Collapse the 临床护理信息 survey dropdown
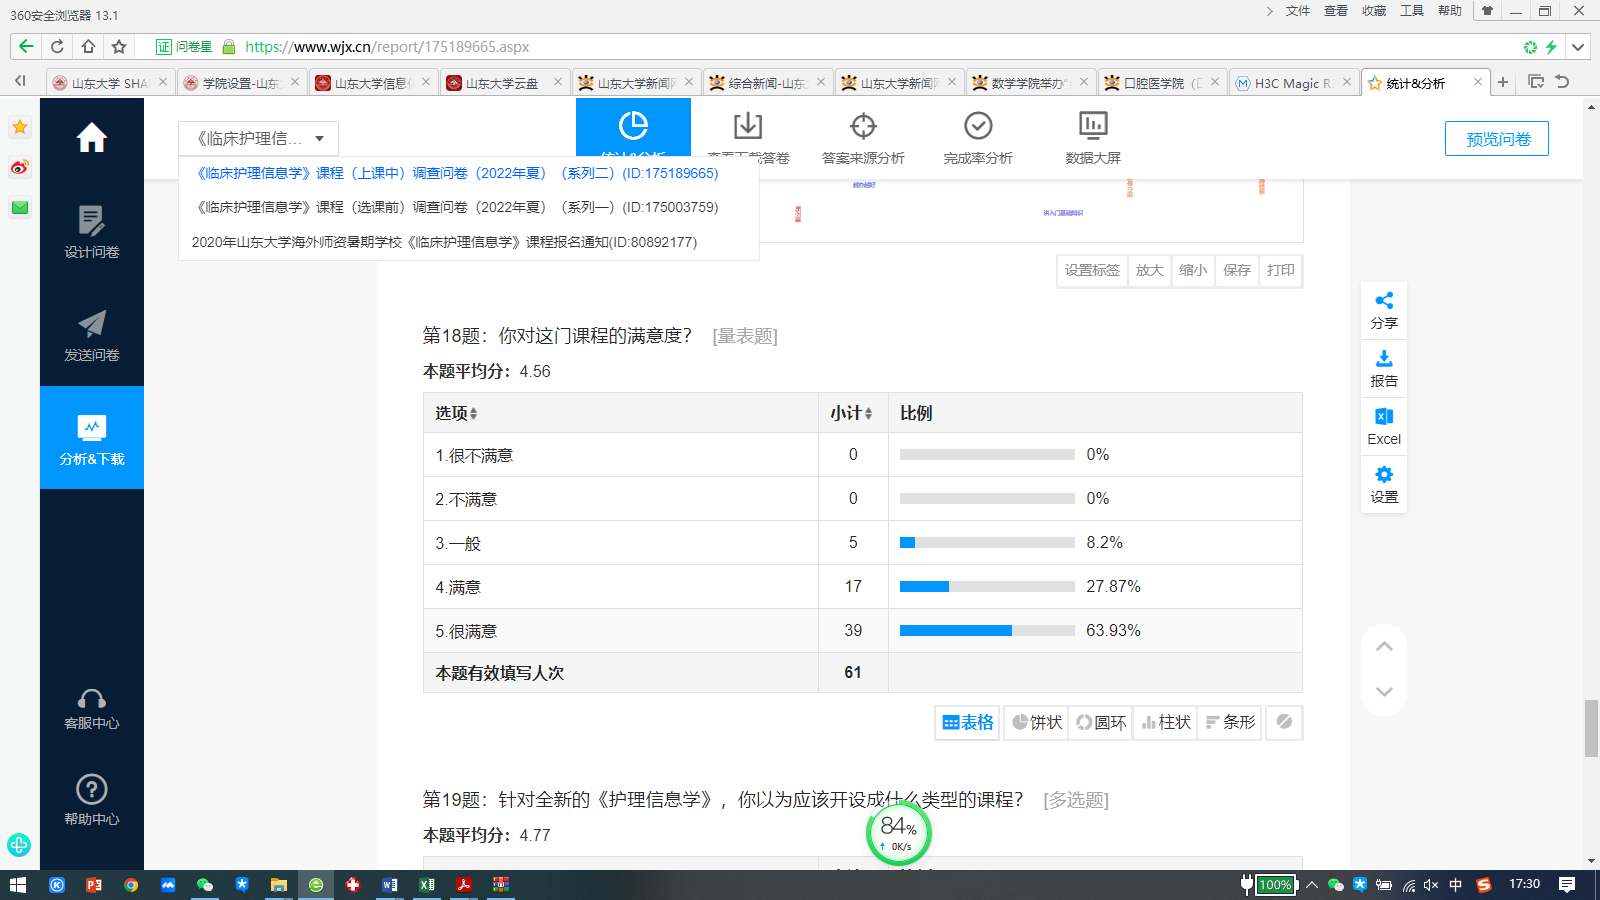1600x900 pixels. coord(259,139)
